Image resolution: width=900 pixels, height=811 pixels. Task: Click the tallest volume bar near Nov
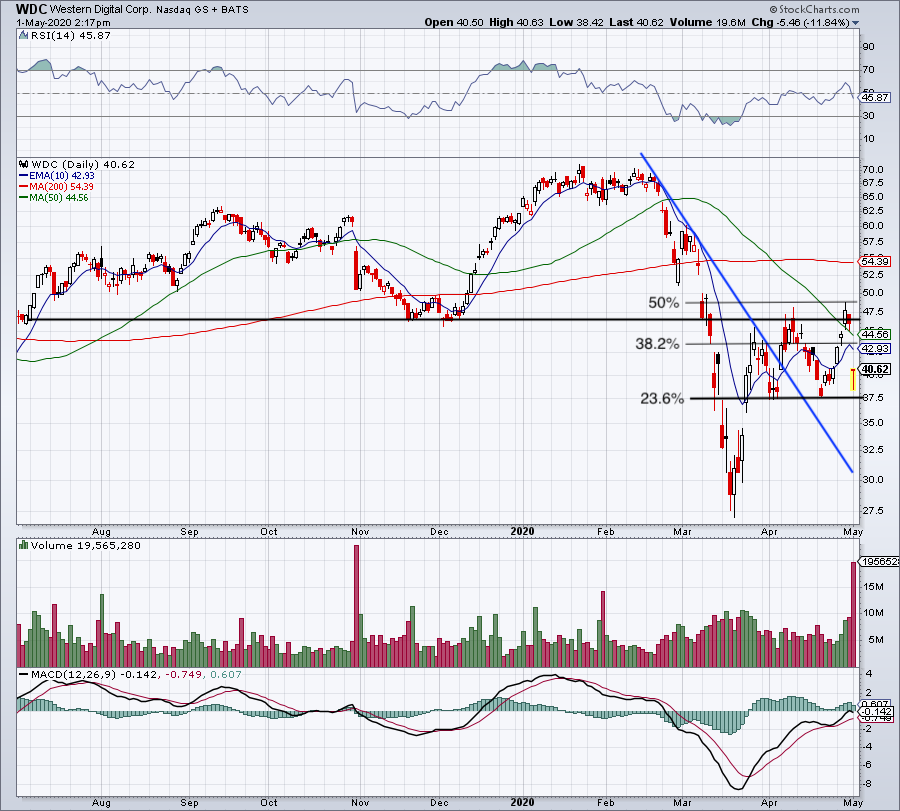356,606
